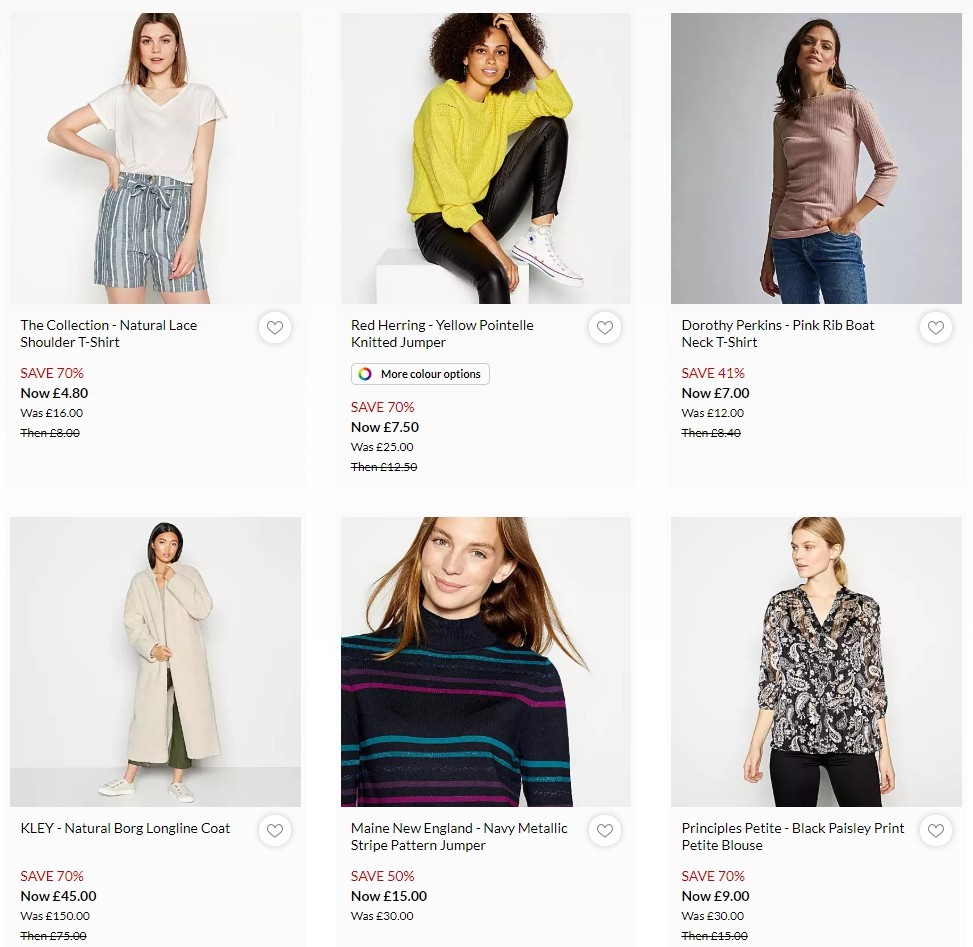Click the heart outline inside the top-left wishlist button
The width and height of the screenshot is (973, 947).
point(274,327)
